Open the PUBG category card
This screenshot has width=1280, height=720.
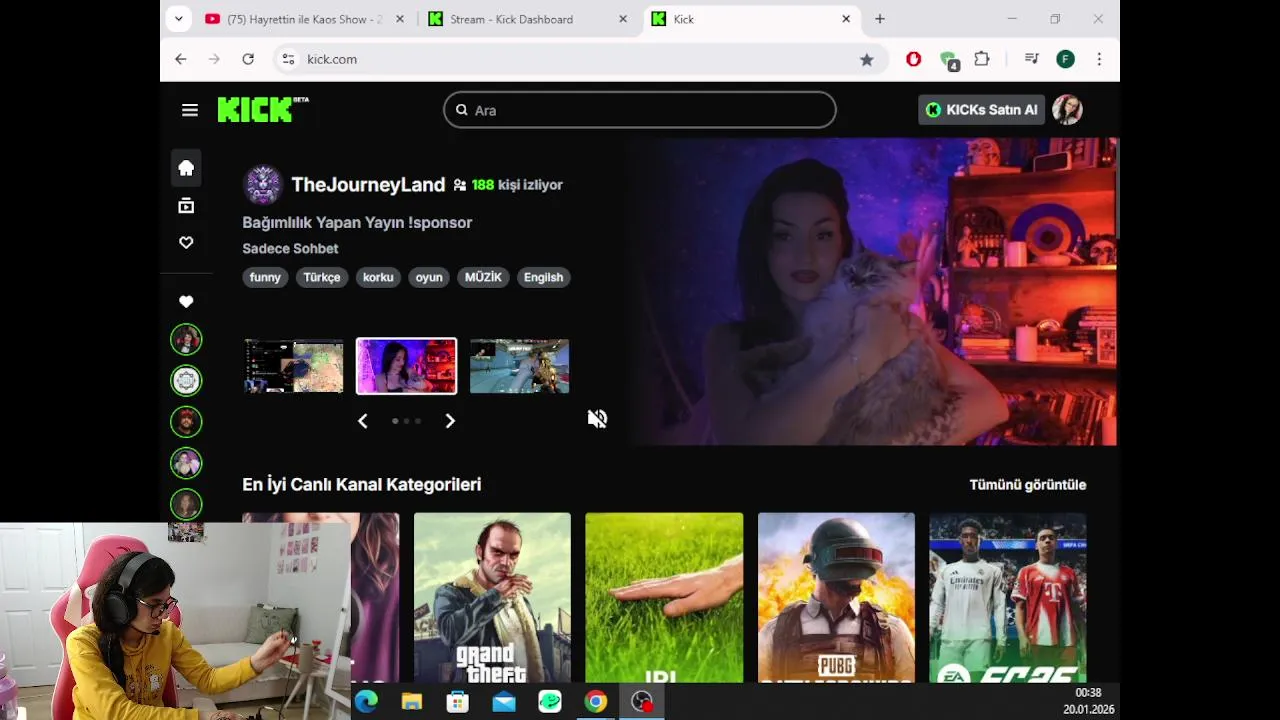836,598
